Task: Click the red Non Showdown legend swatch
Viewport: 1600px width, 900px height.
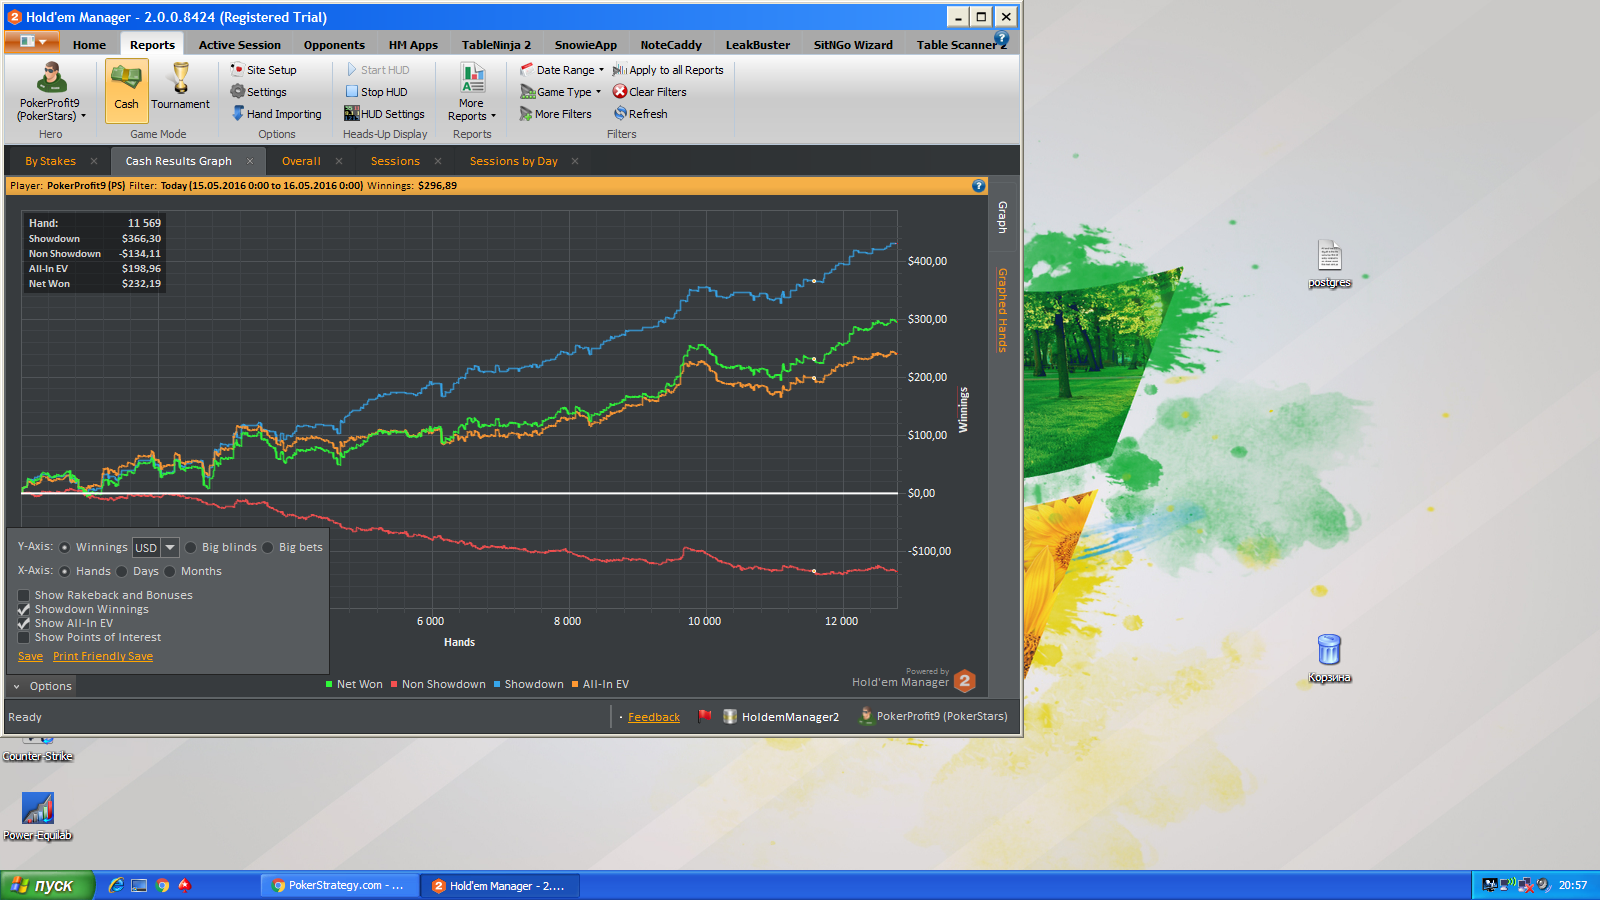Action: pyautogui.click(x=394, y=684)
